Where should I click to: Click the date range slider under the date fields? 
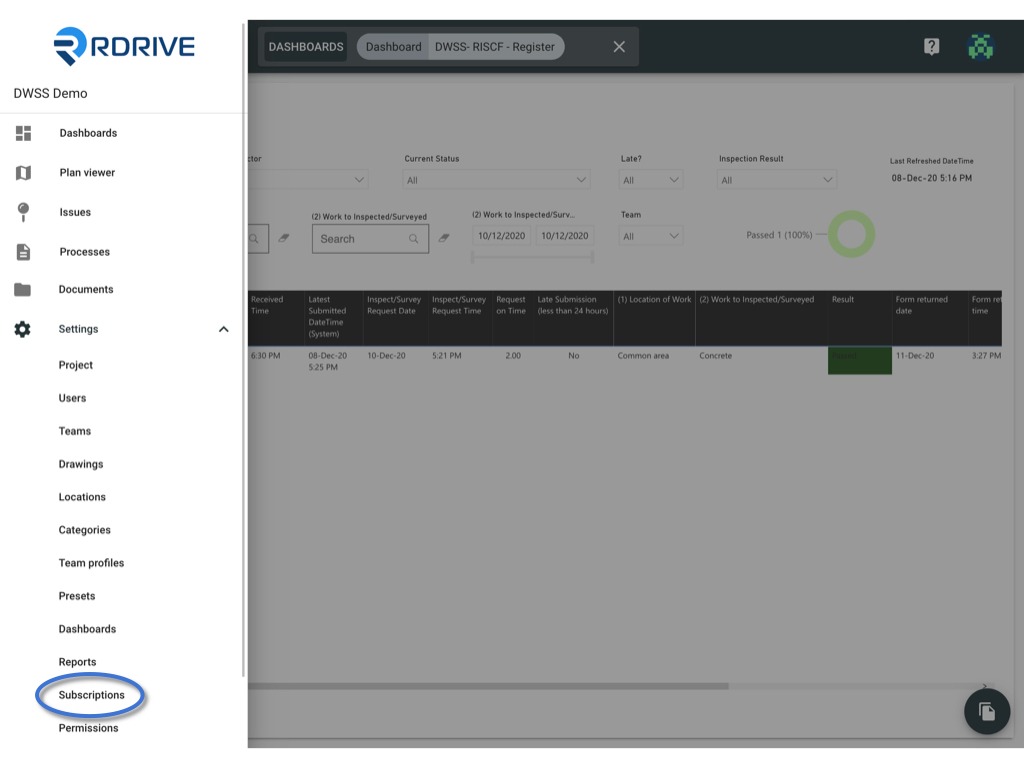click(x=532, y=258)
